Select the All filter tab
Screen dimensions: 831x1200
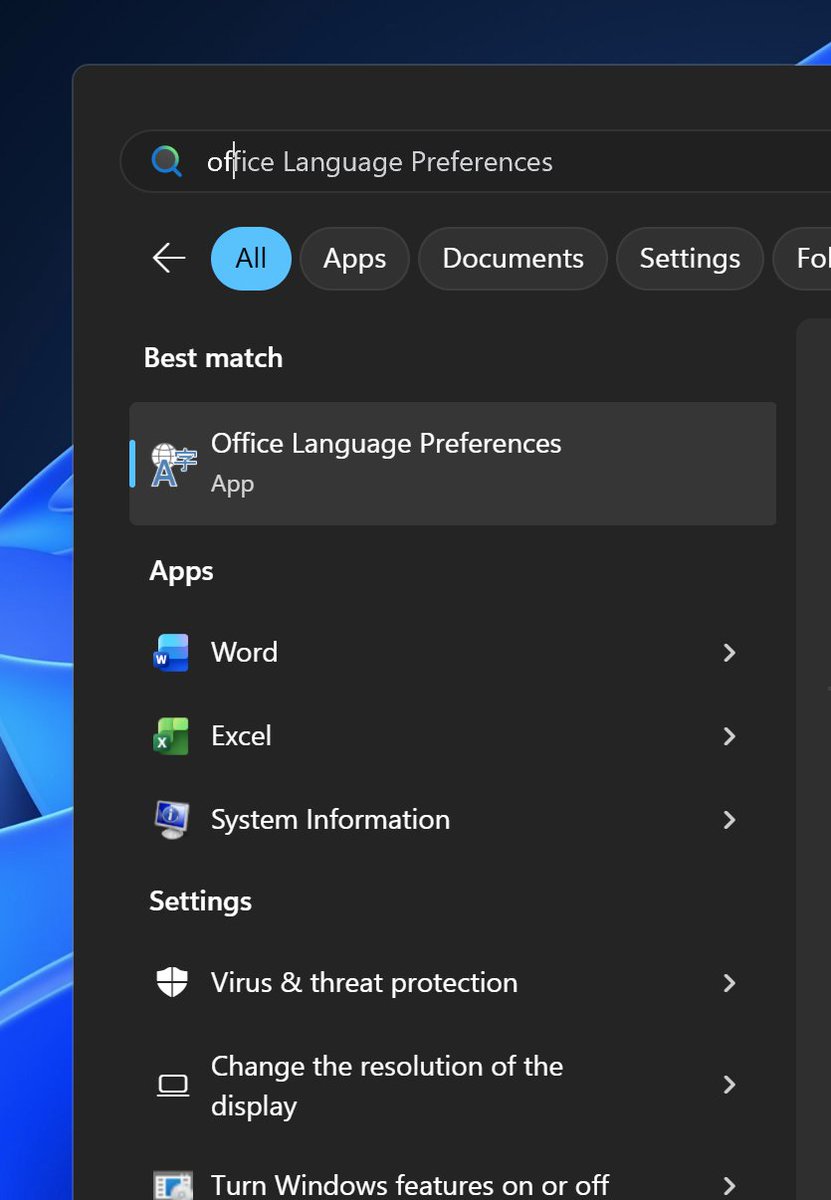click(x=251, y=258)
